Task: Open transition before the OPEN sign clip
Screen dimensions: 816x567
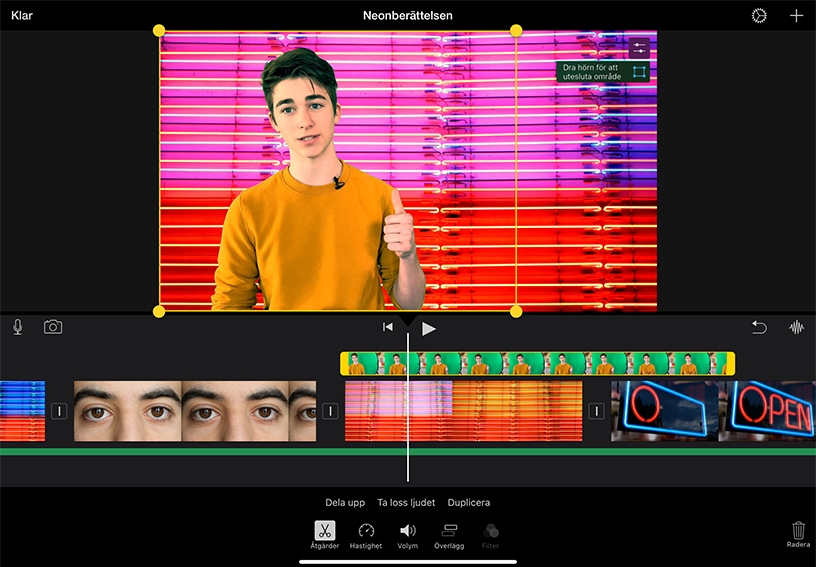Action: click(596, 411)
